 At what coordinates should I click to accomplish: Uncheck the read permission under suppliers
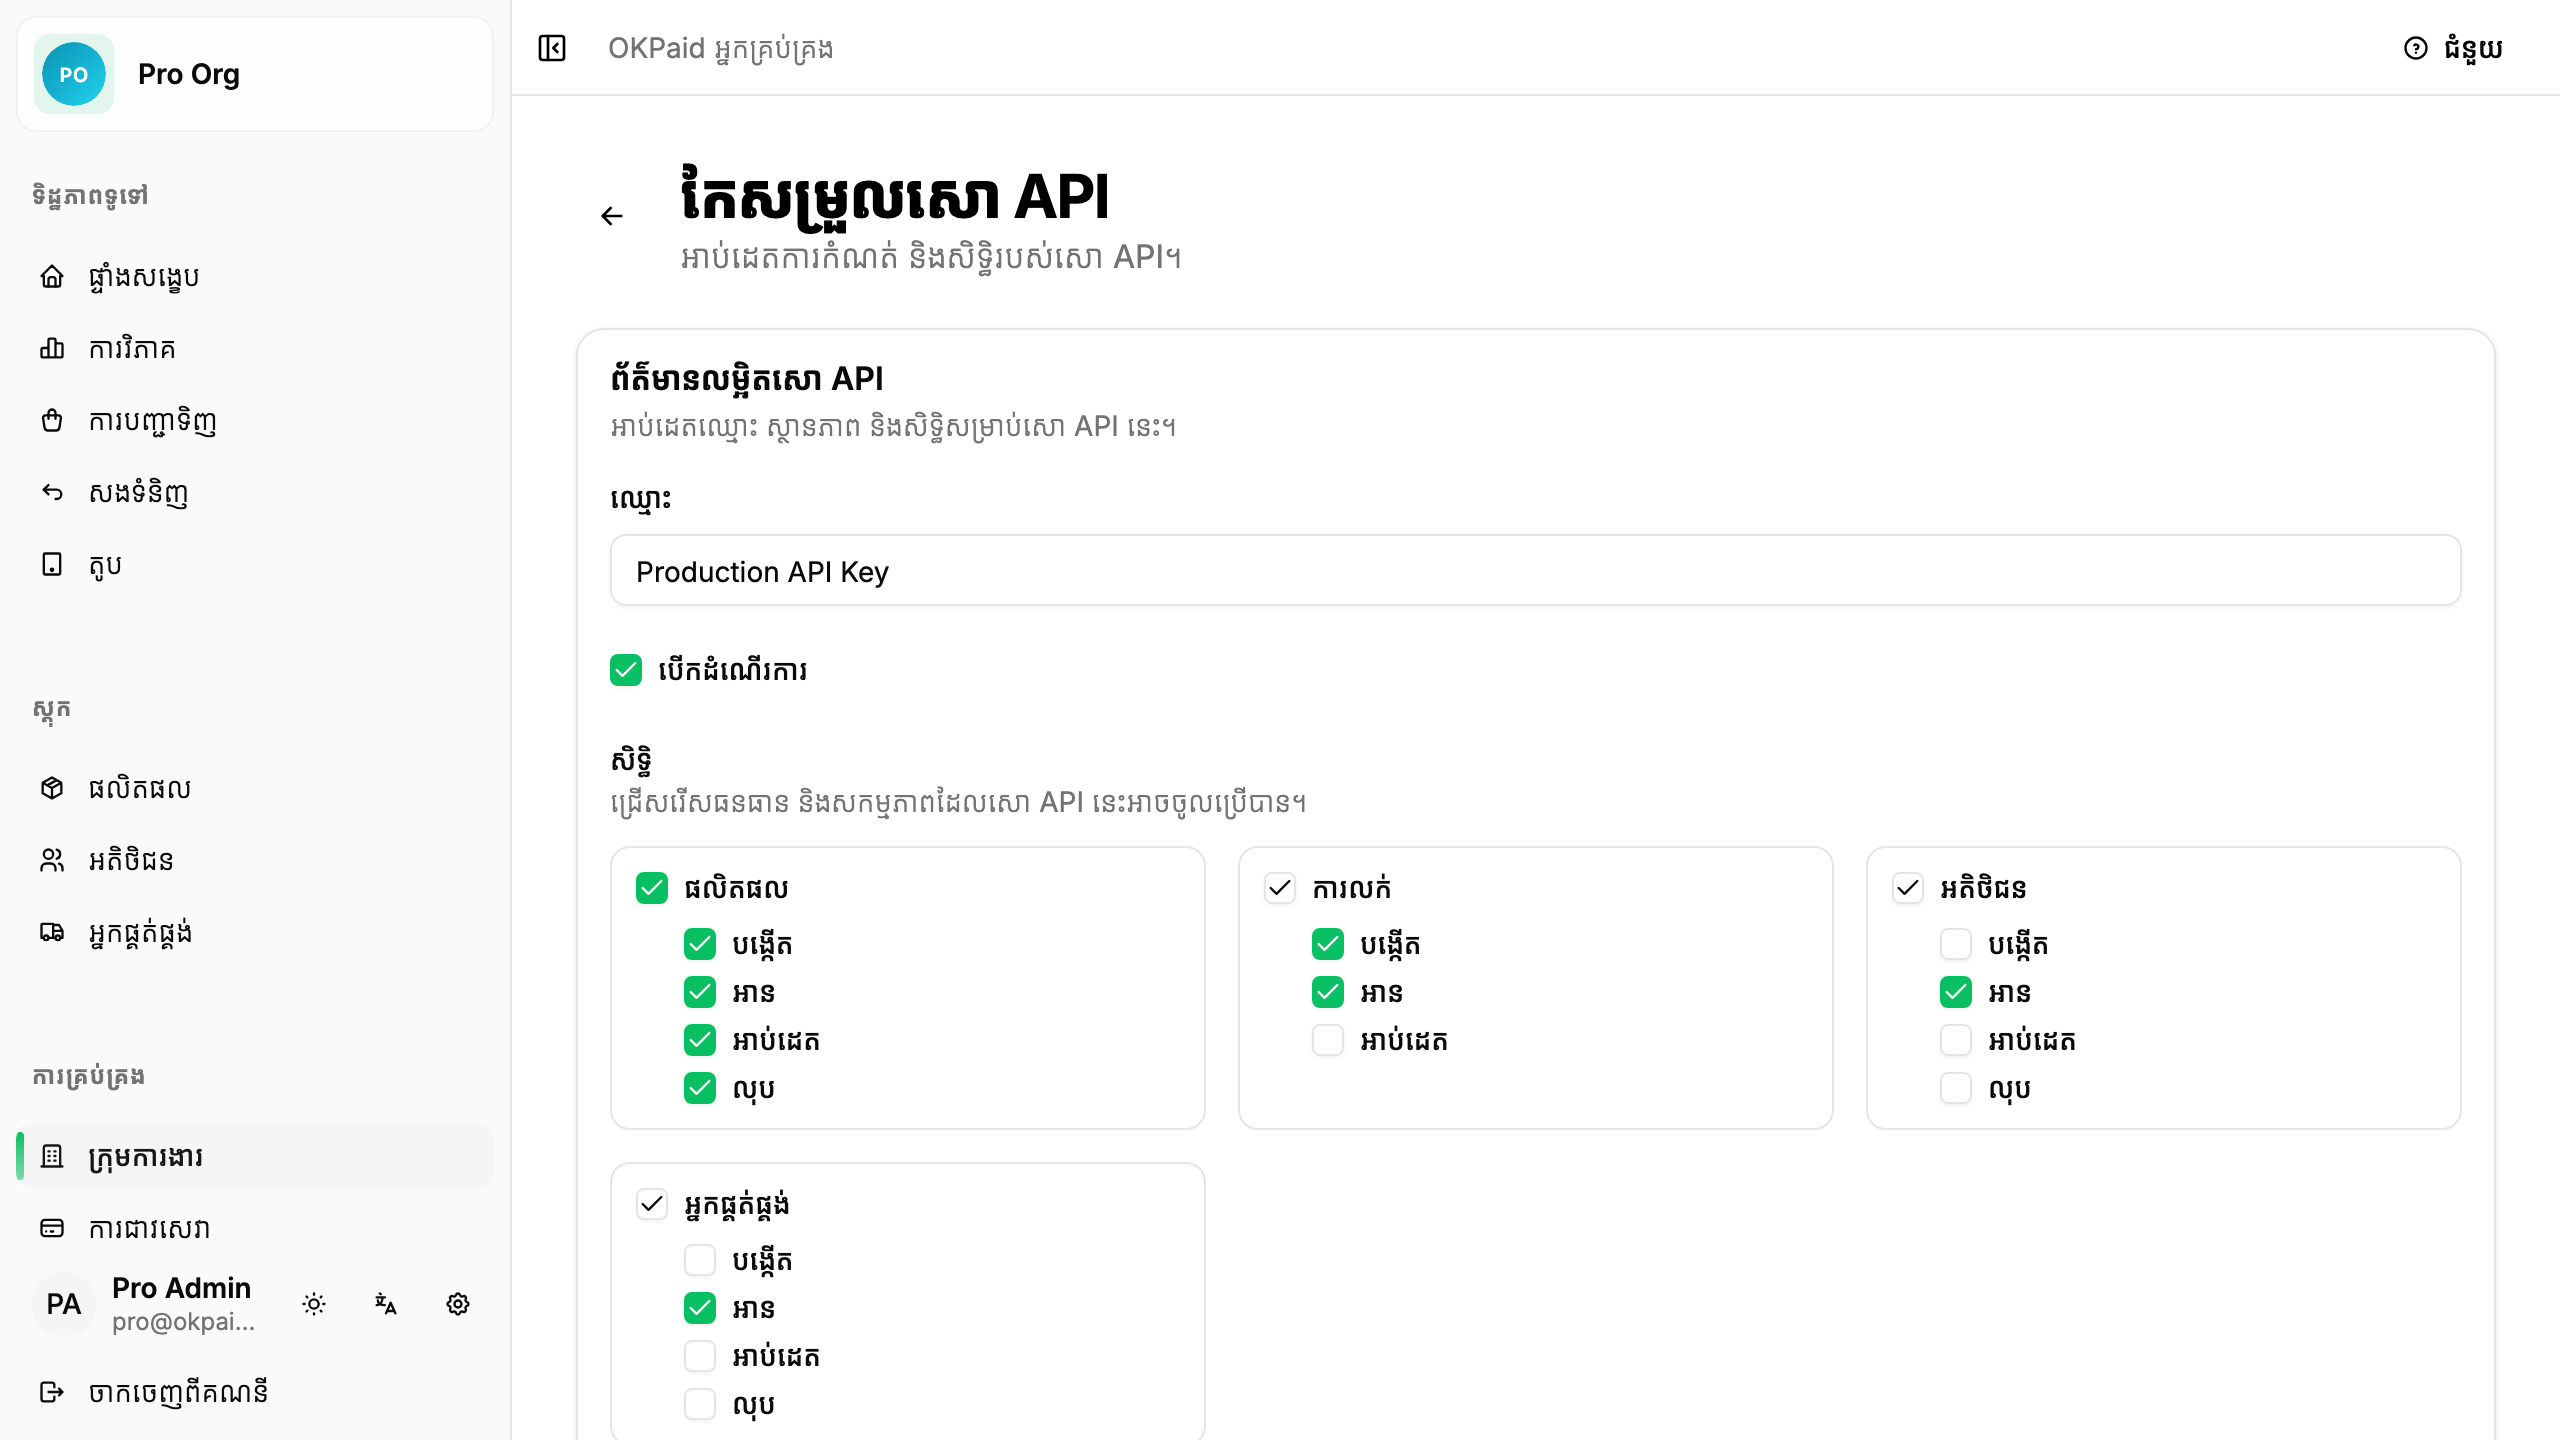click(700, 1308)
